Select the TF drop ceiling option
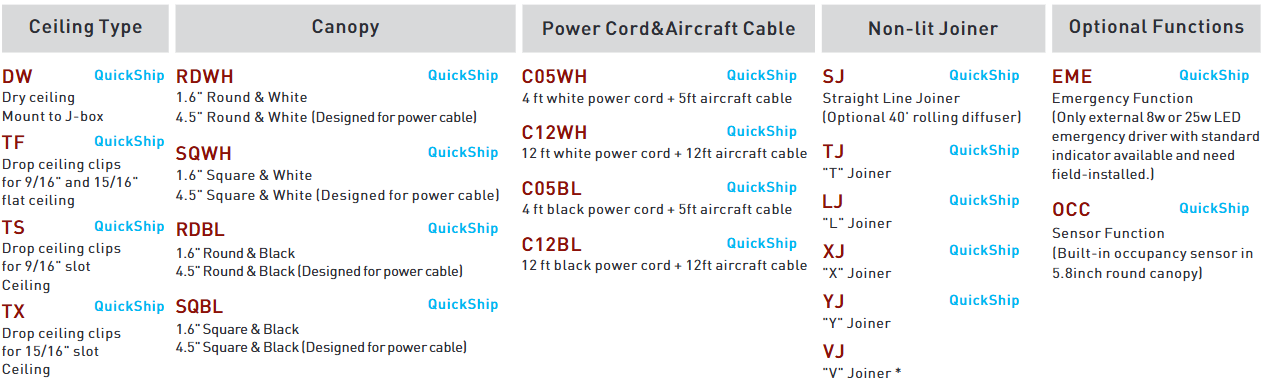Screen dimensions: 1273x378 coord(14,143)
